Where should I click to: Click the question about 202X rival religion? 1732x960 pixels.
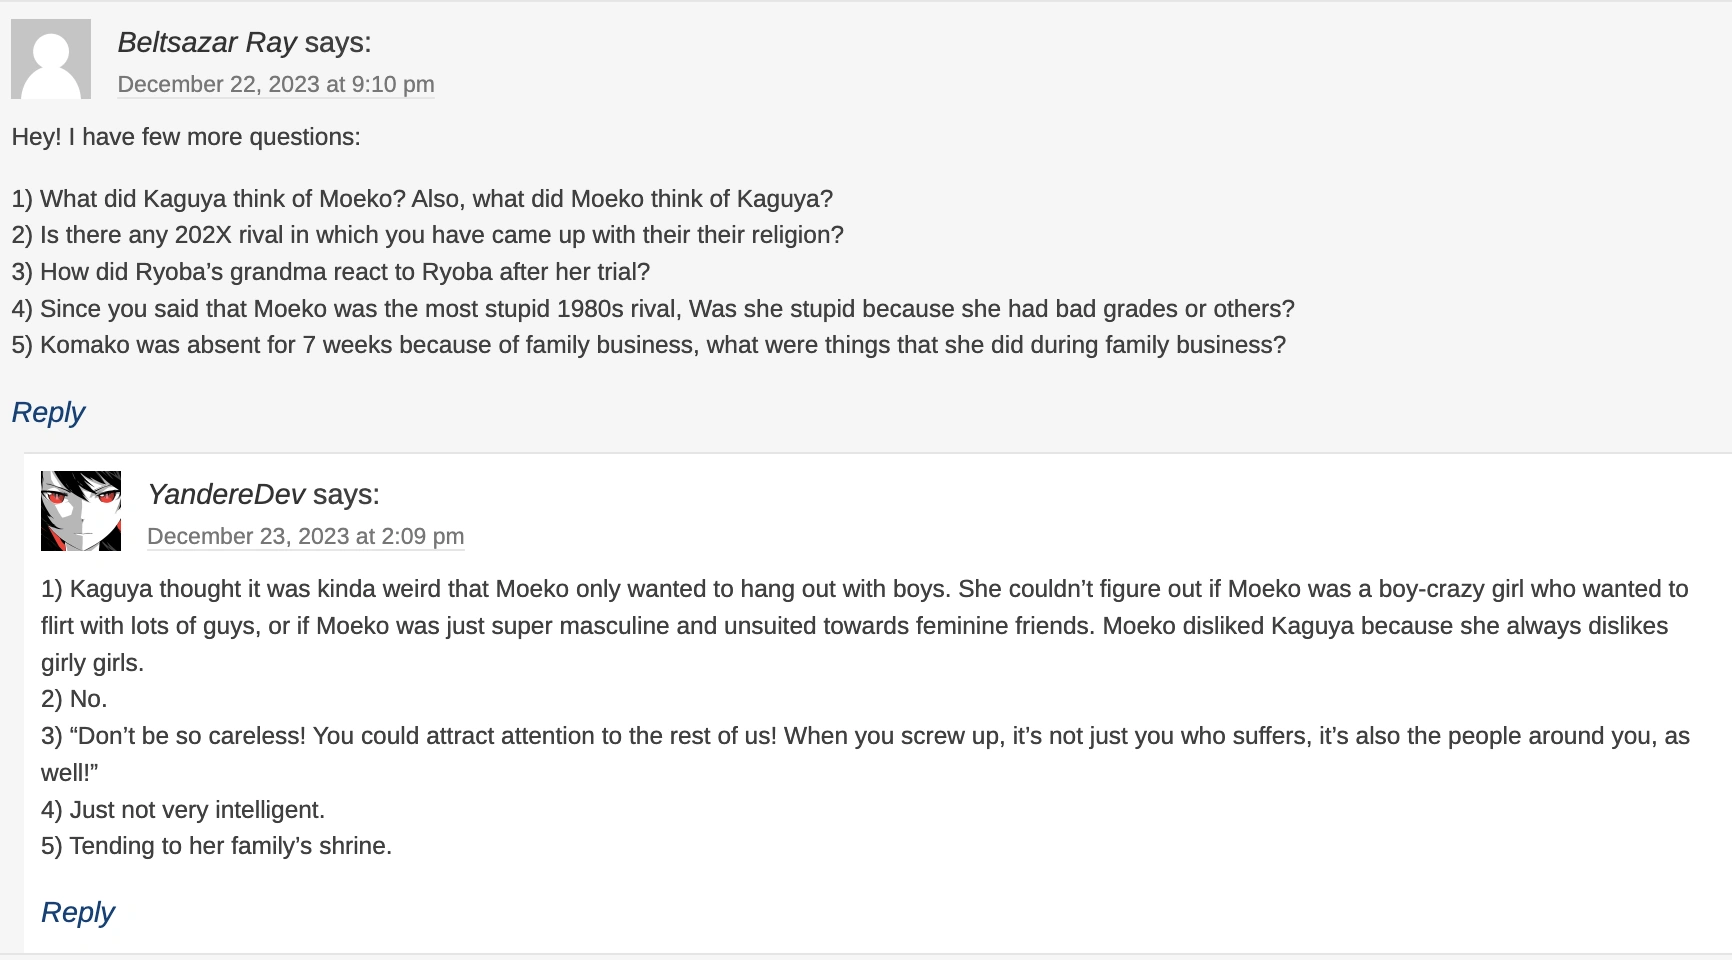click(x=428, y=235)
